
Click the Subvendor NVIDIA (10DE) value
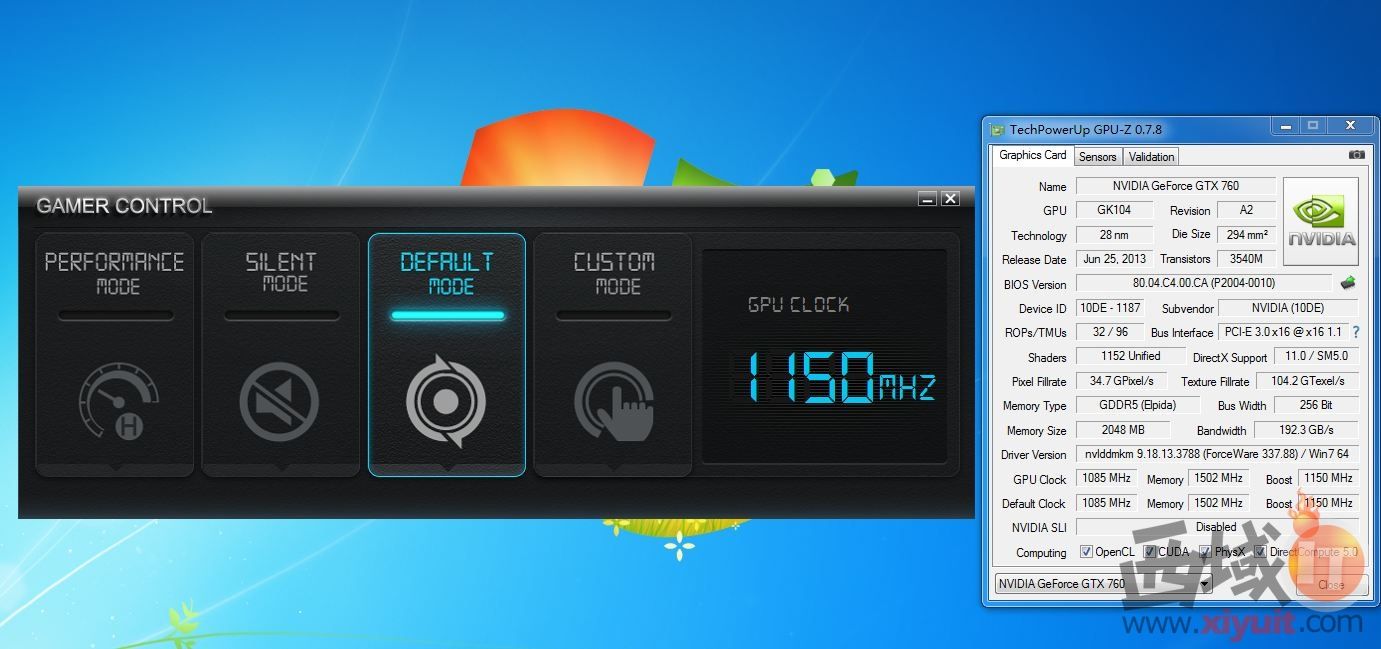[x=1289, y=308]
